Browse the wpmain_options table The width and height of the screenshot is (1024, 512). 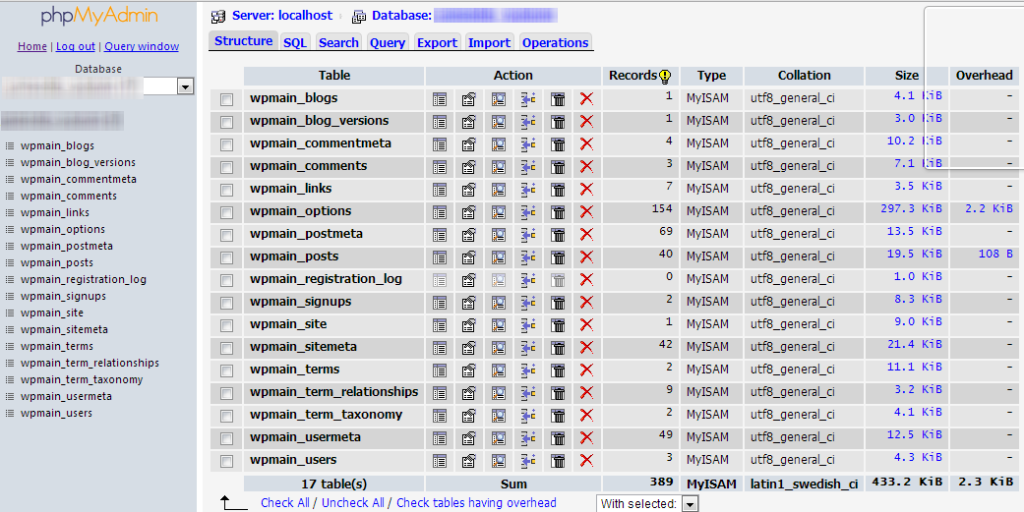click(x=440, y=212)
